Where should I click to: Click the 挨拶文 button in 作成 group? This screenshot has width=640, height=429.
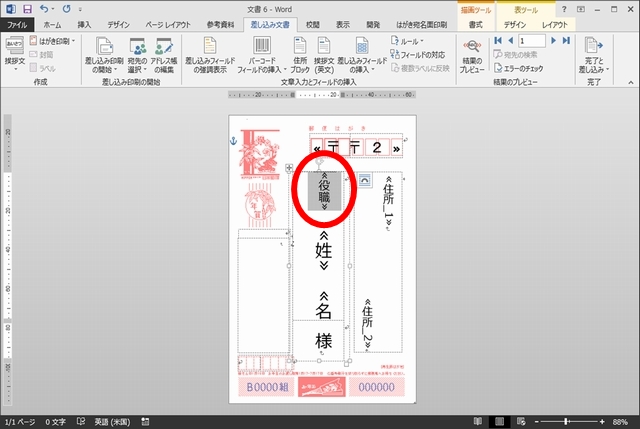point(15,53)
